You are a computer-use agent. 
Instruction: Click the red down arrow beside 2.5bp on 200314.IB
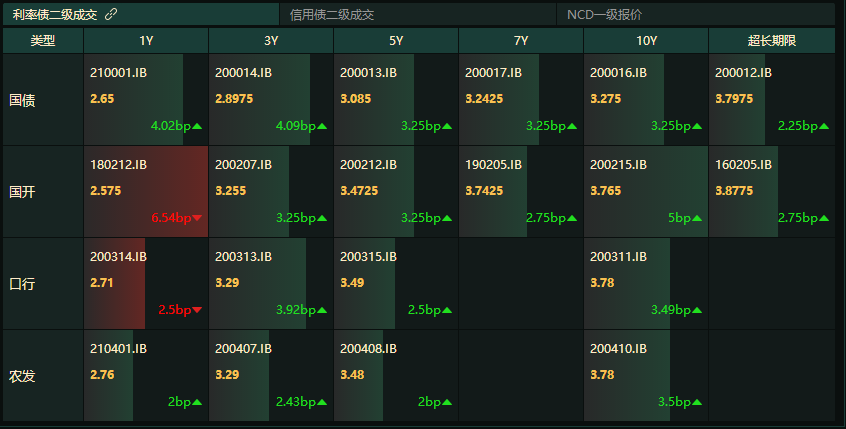tap(197, 310)
